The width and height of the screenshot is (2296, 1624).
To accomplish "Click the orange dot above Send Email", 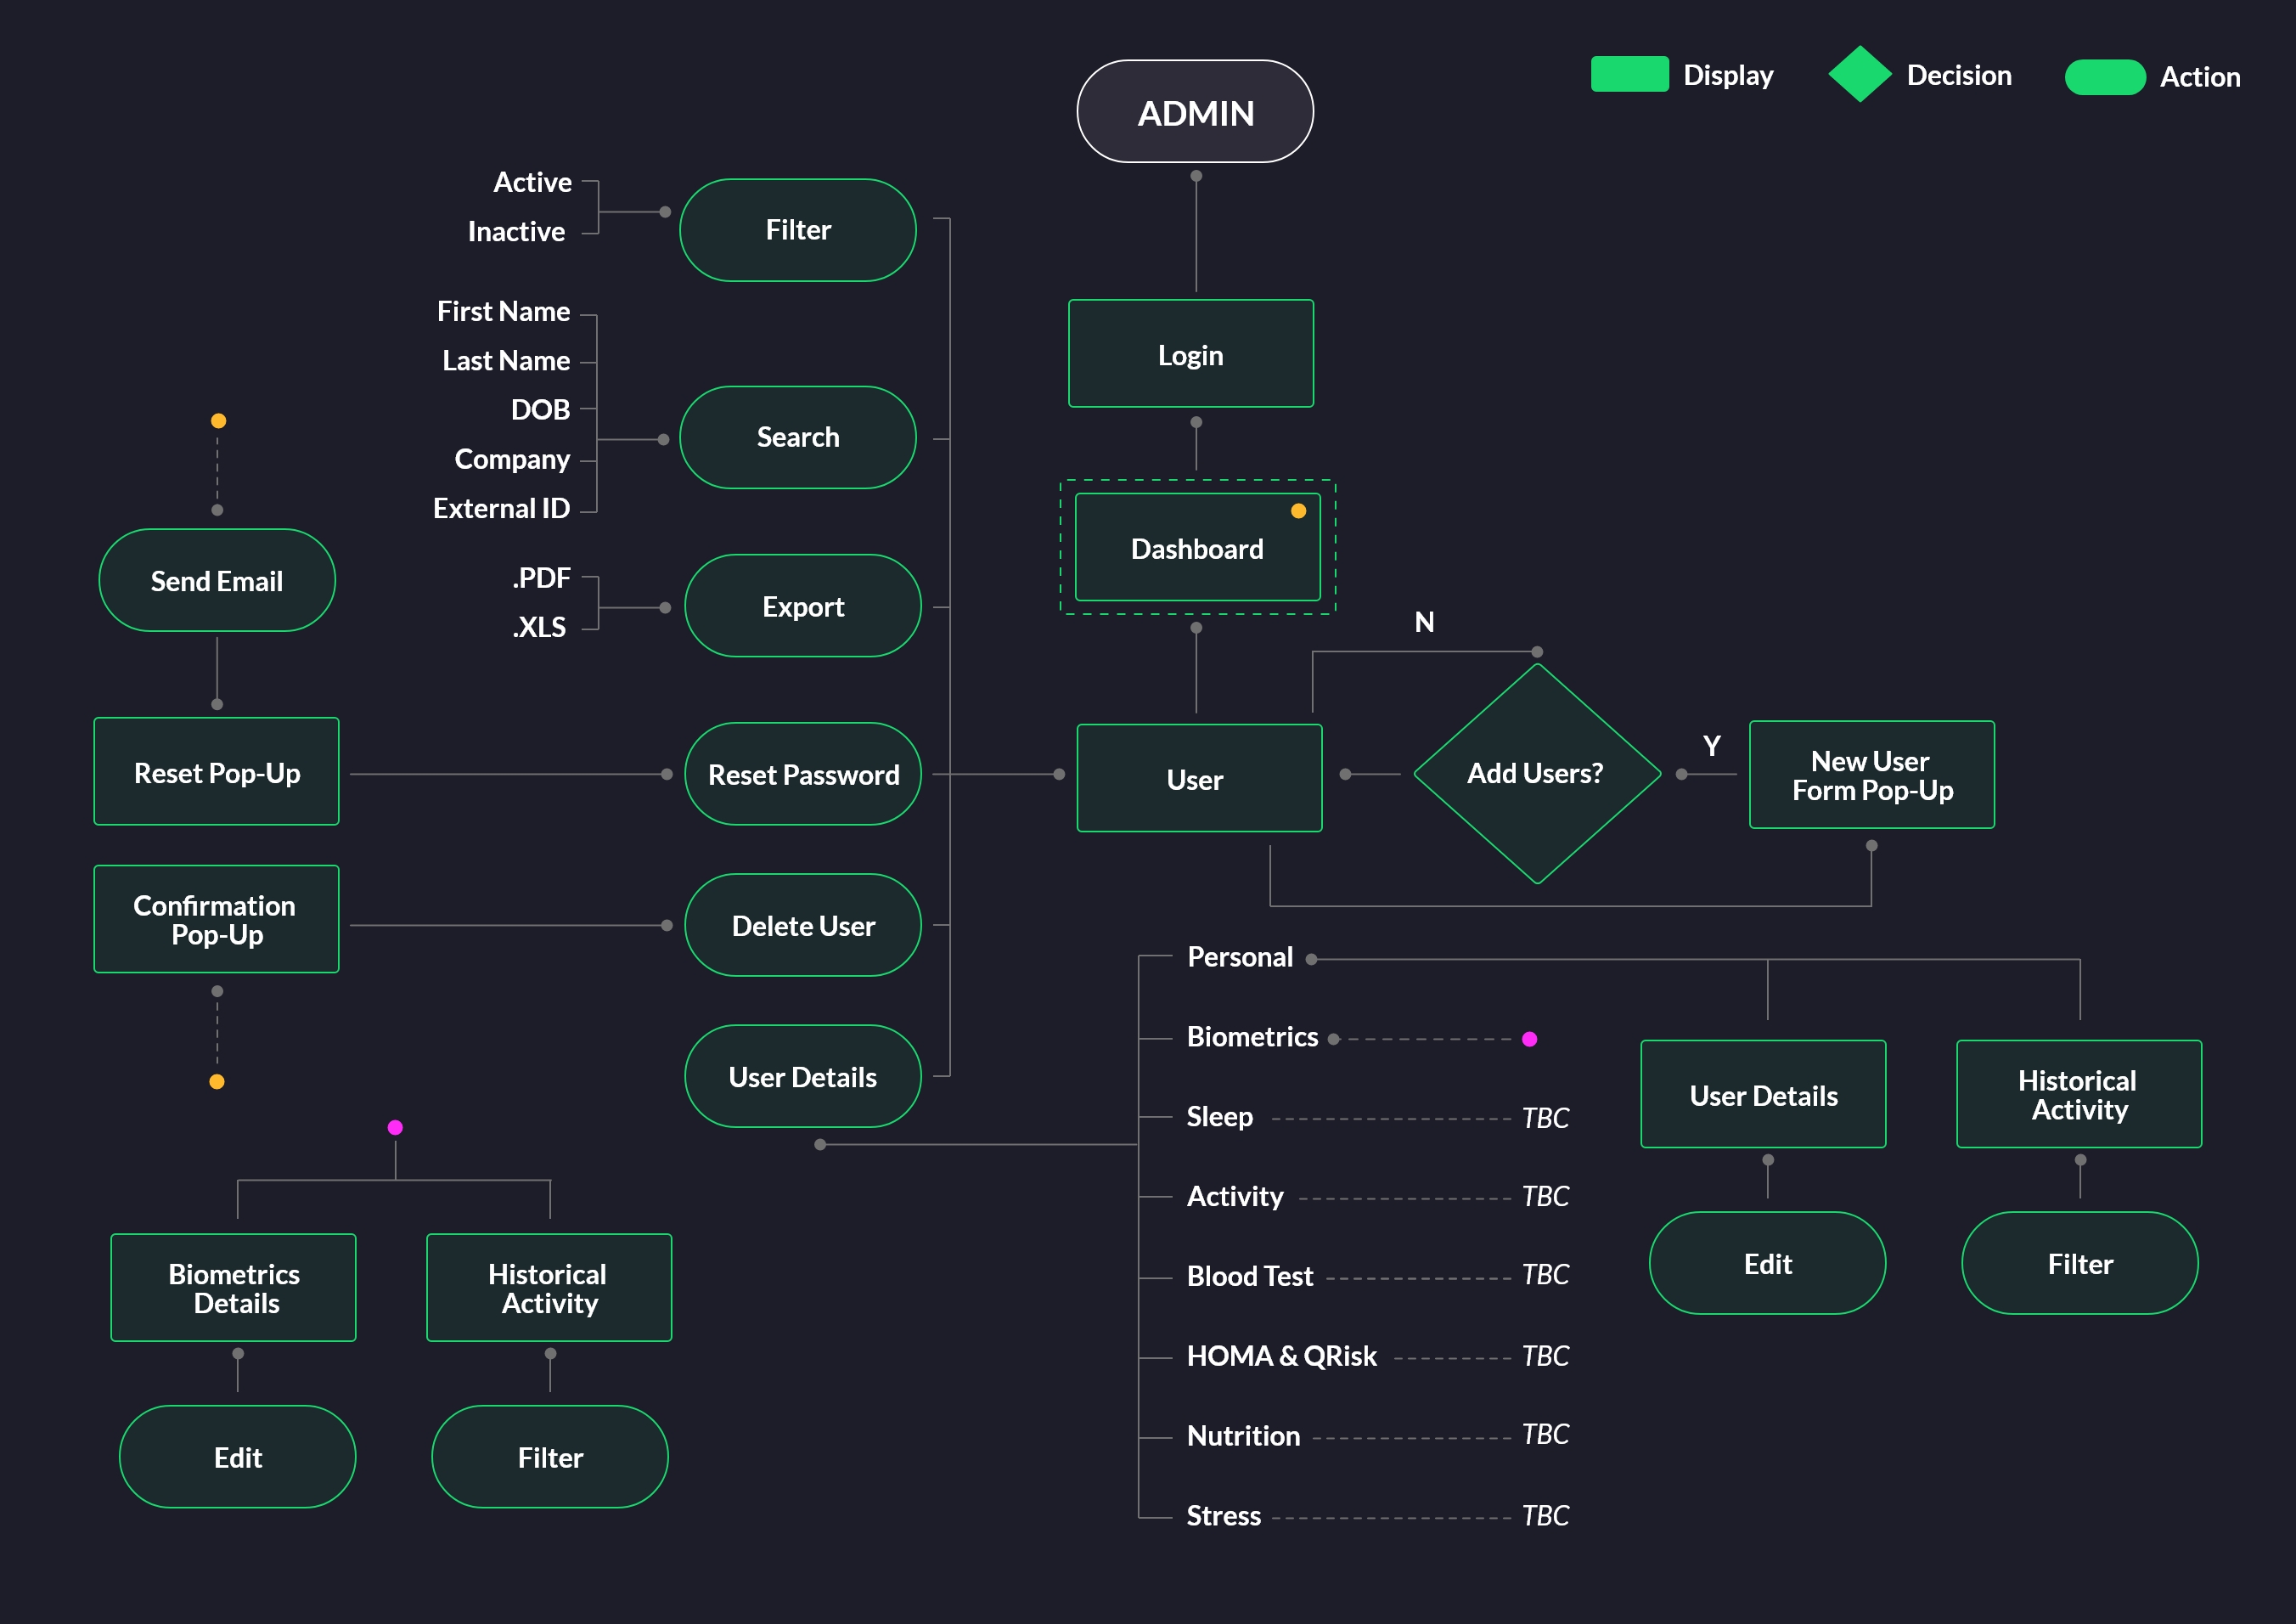I will [x=218, y=421].
